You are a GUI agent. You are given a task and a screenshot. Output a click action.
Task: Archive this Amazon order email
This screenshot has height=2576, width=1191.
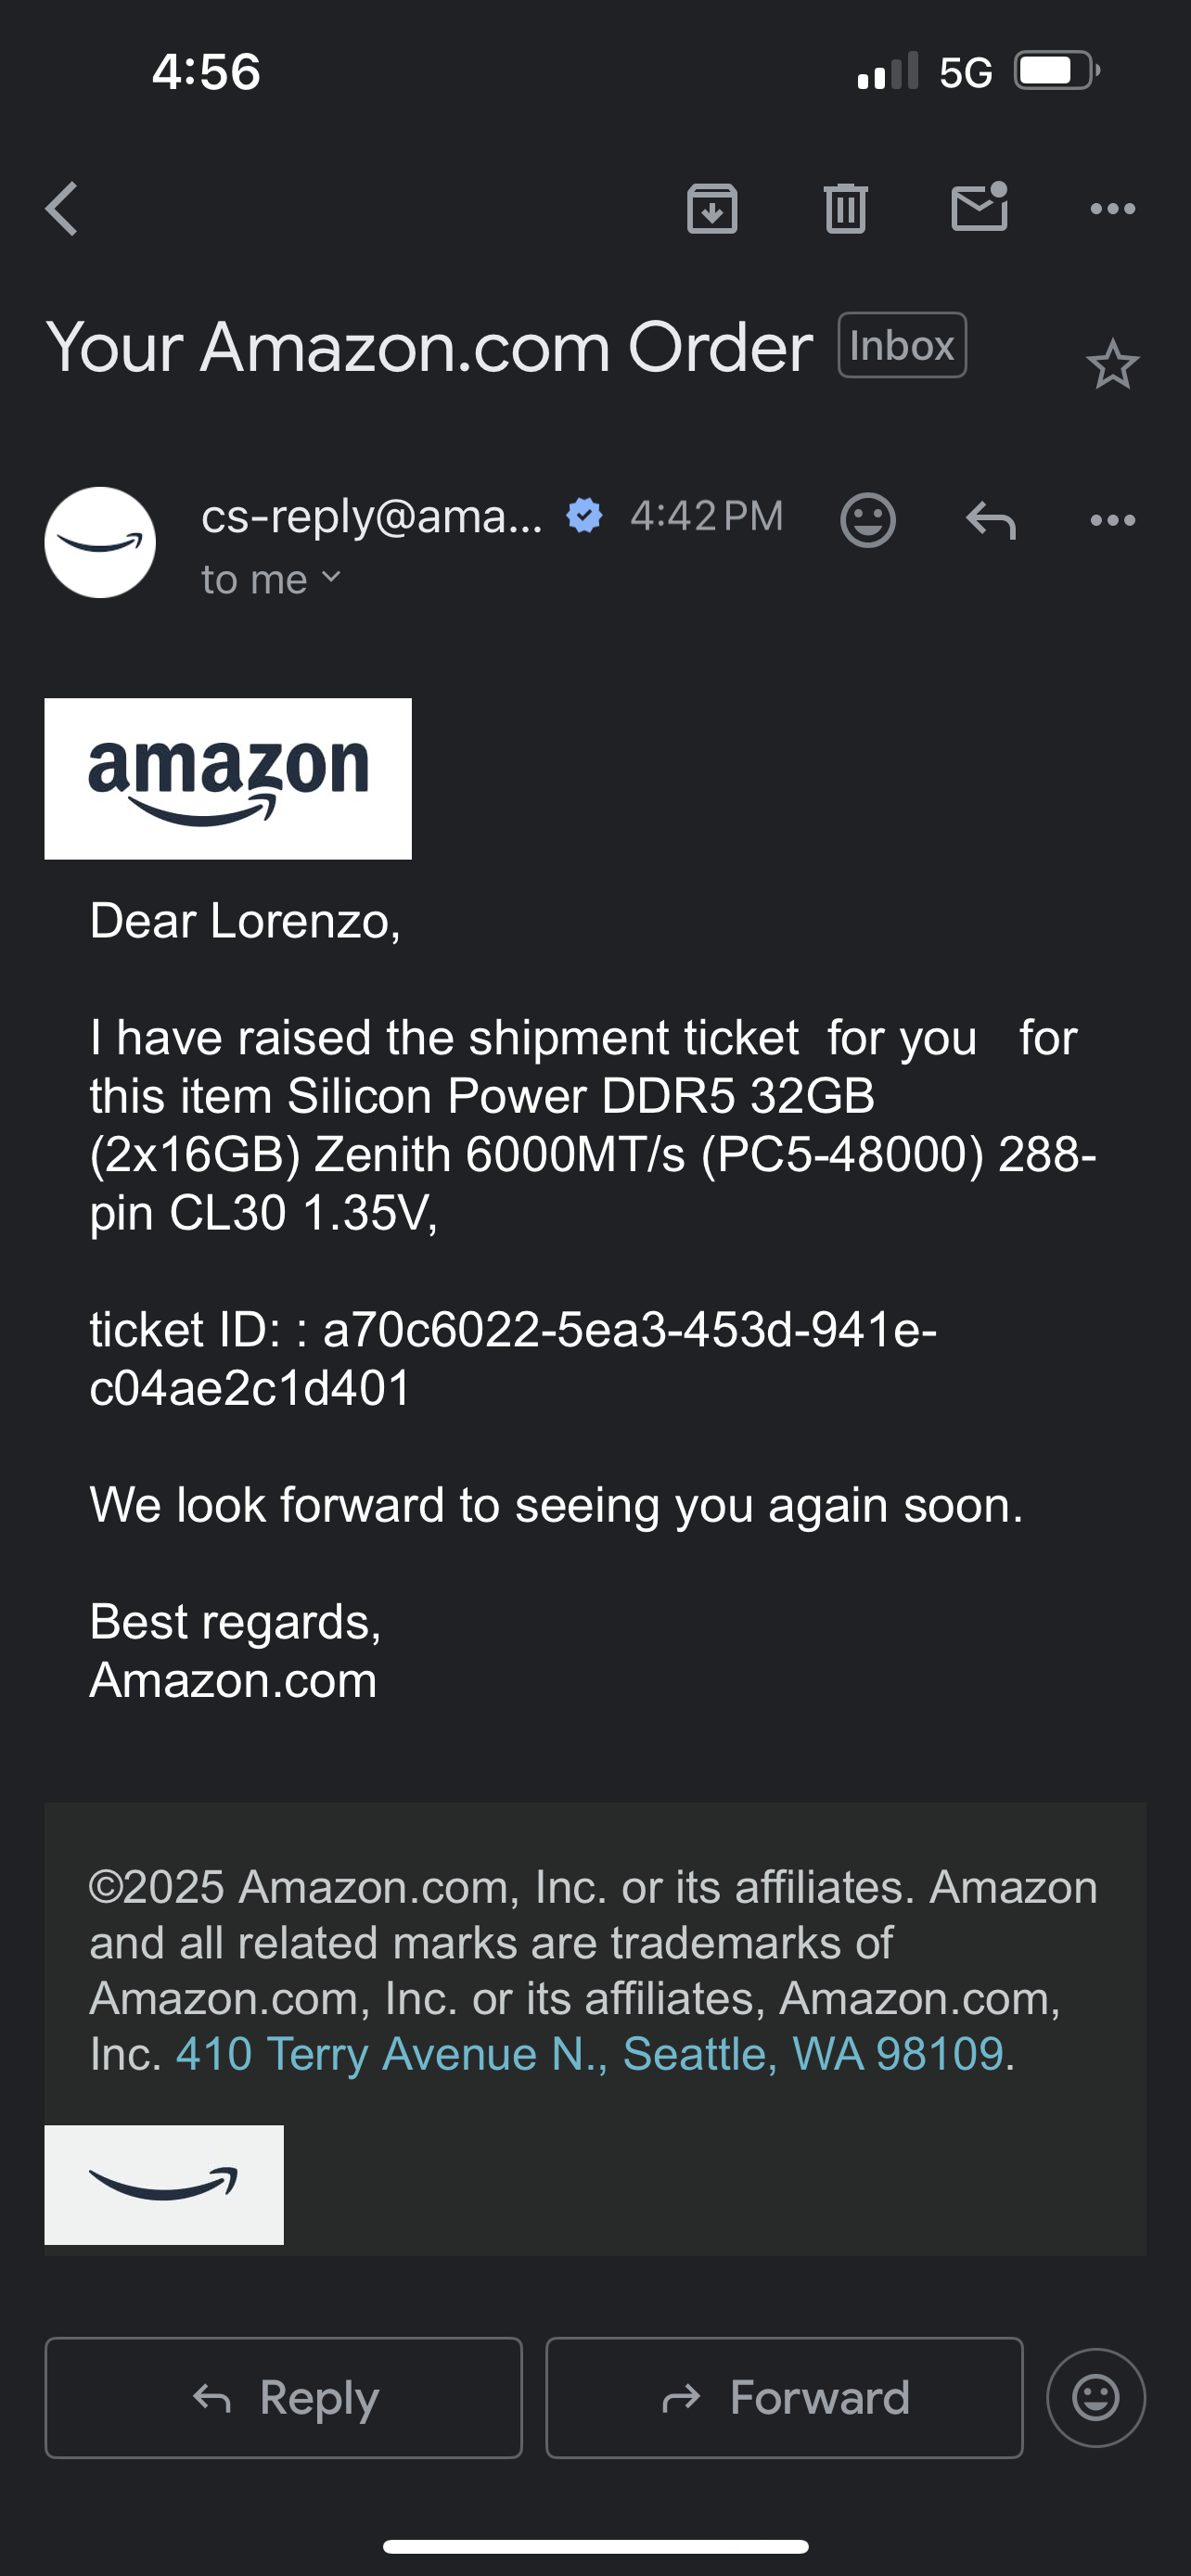pos(712,209)
